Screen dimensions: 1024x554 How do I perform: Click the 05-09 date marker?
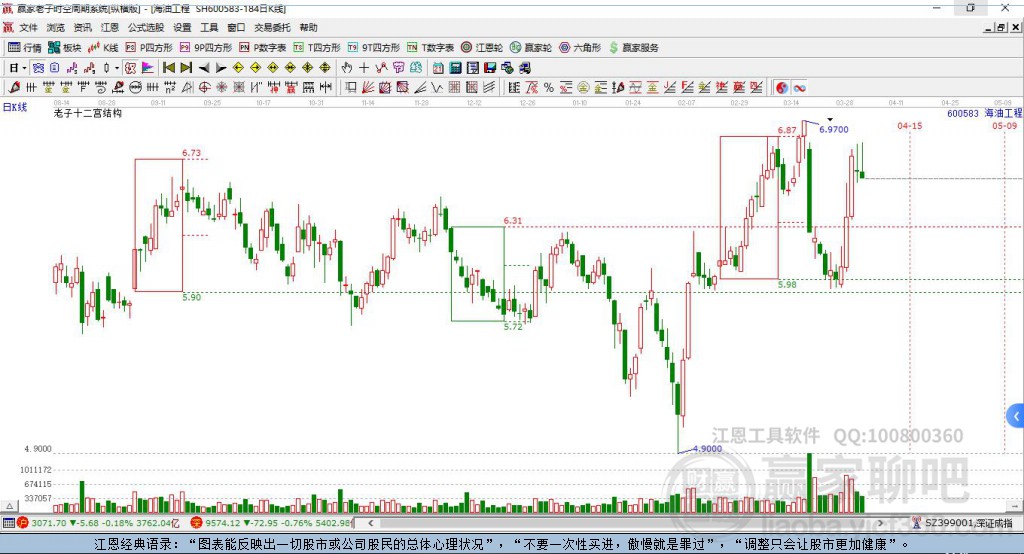coord(1004,125)
